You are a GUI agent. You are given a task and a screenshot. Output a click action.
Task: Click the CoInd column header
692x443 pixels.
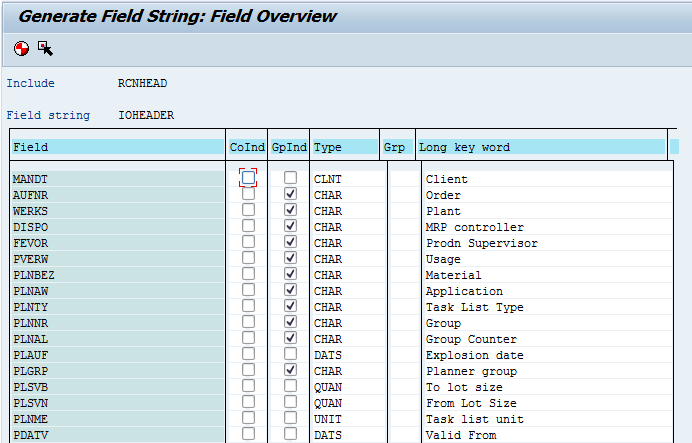click(x=247, y=147)
